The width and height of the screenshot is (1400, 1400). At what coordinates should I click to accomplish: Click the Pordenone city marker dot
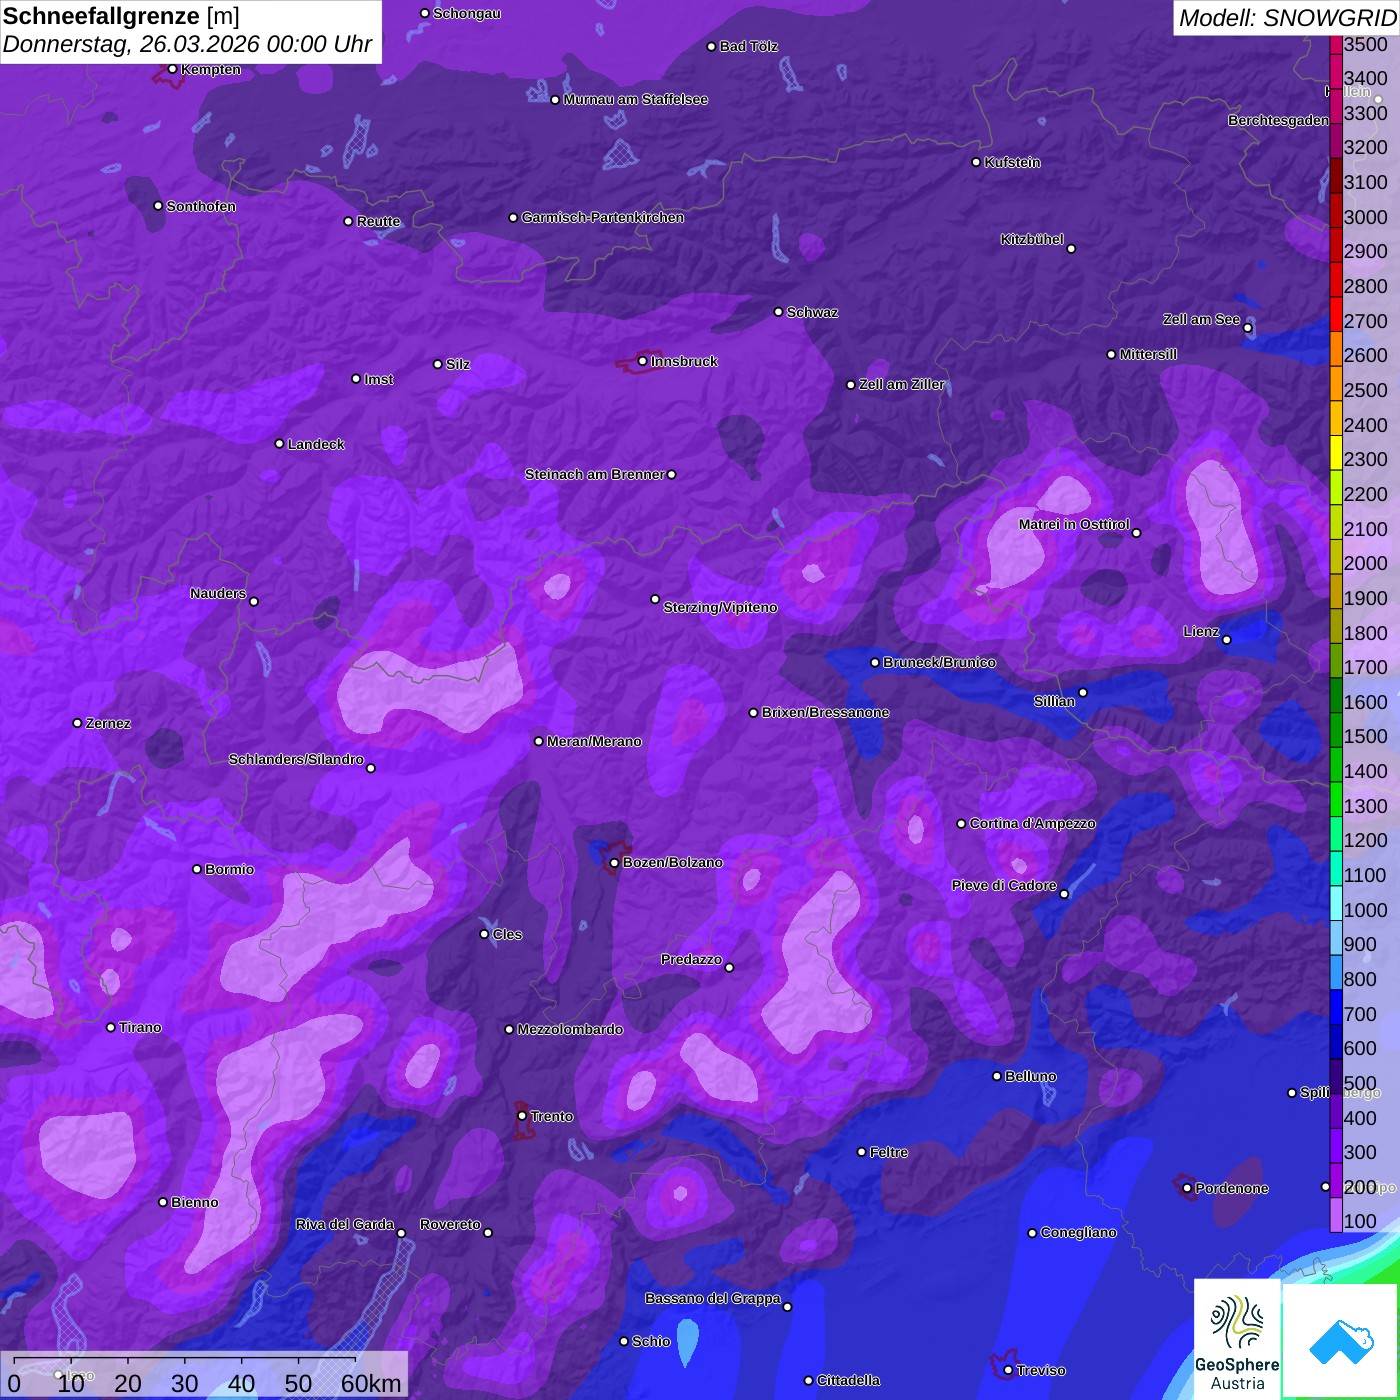pos(1187,1188)
